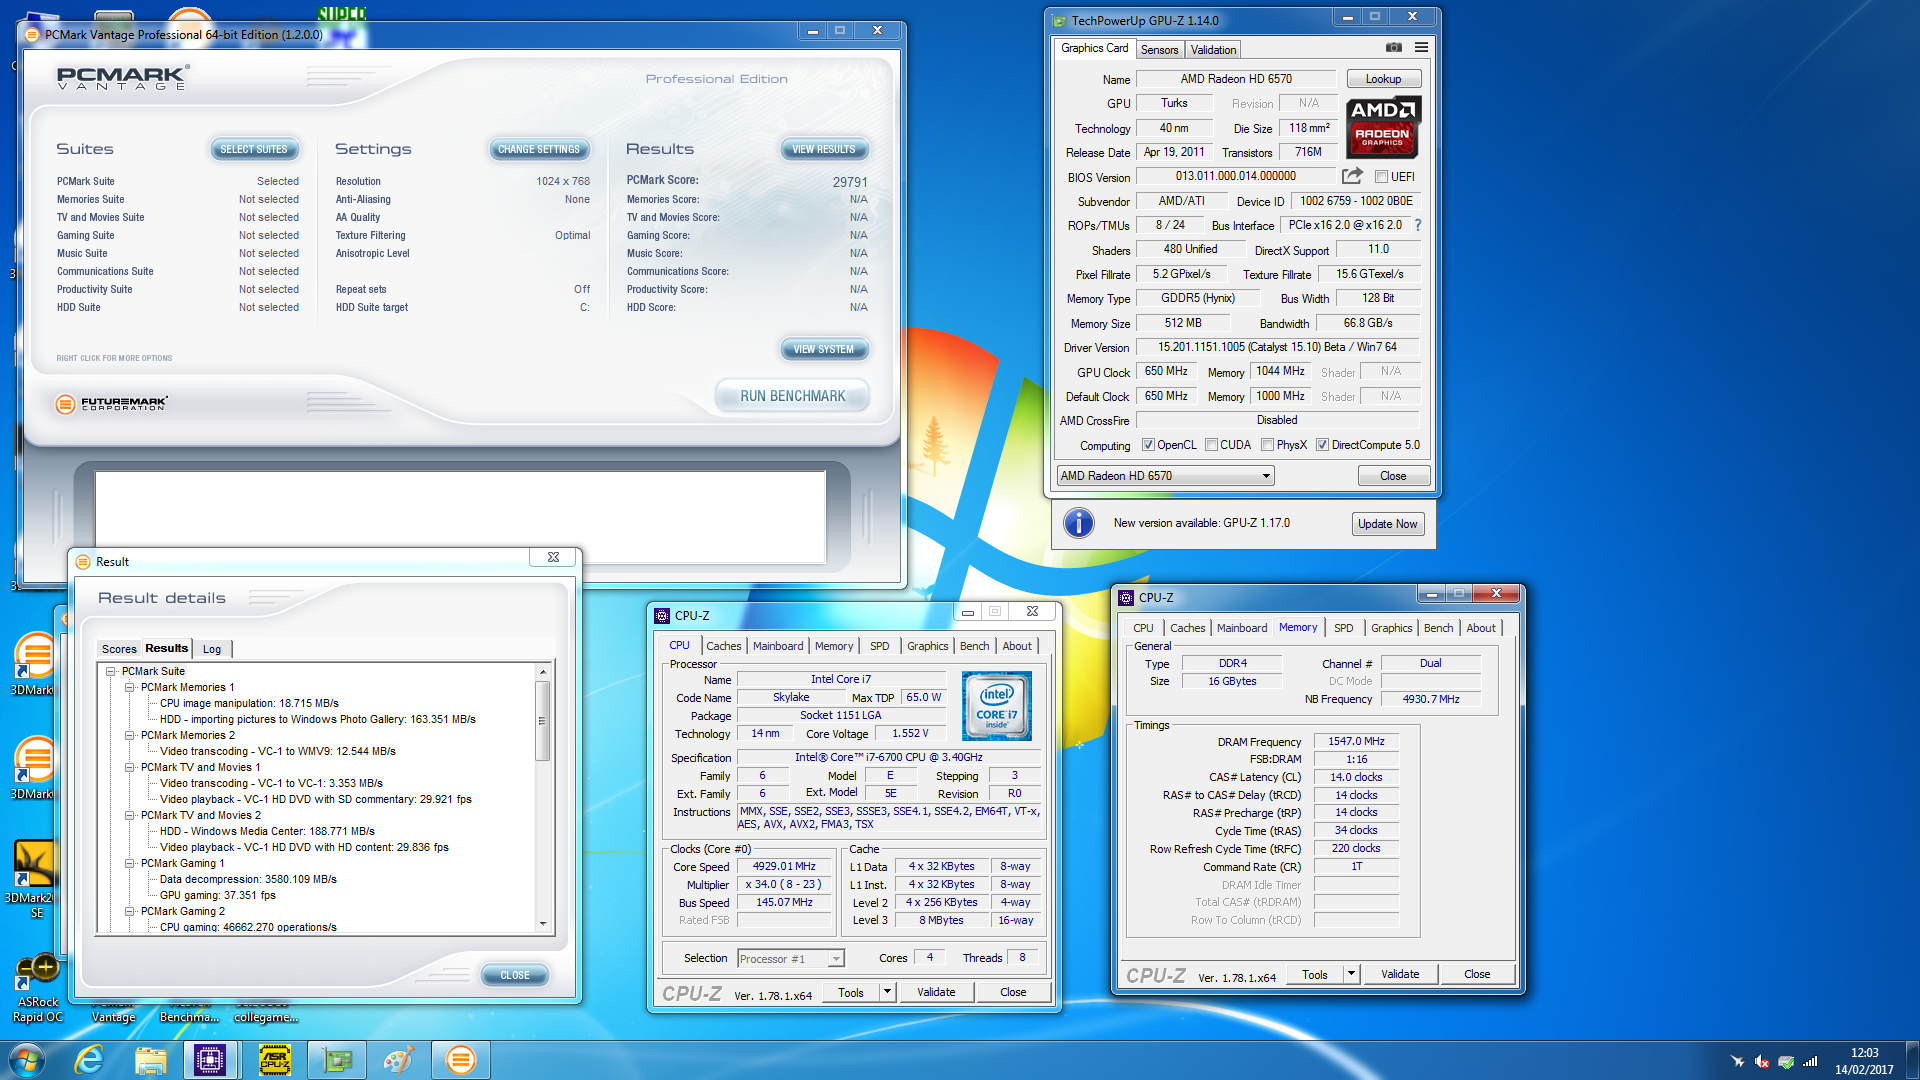Open Tools dropdown arrow in CPU-Z CPU window
Screen dimensions: 1920x1080
click(886, 992)
